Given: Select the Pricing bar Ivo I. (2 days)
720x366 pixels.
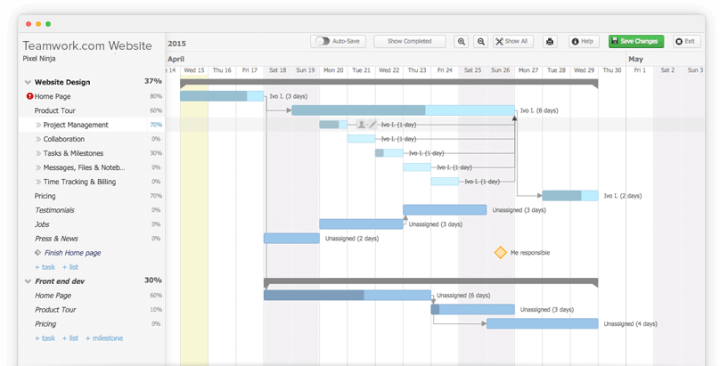Looking at the screenshot, I should [x=570, y=196].
